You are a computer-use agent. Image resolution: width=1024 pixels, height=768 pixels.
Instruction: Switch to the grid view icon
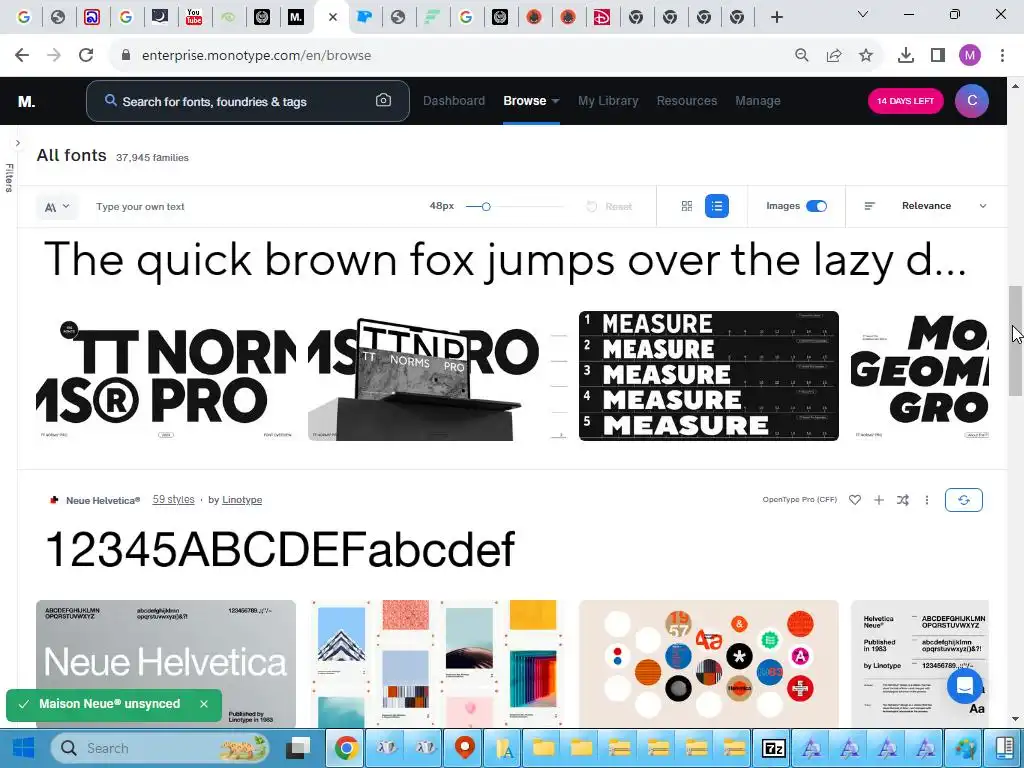click(686, 206)
